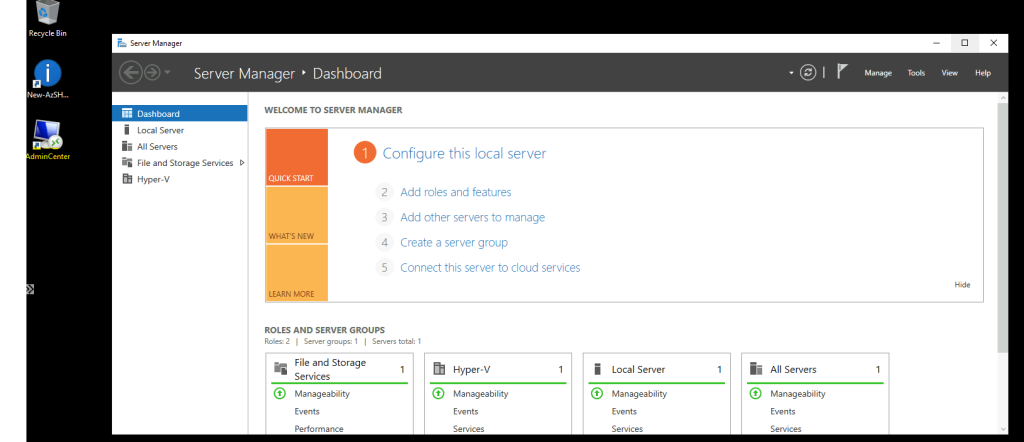The height and width of the screenshot is (442, 1024).
Task: Click the File and Storage Services sidebar icon
Action: (127, 163)
